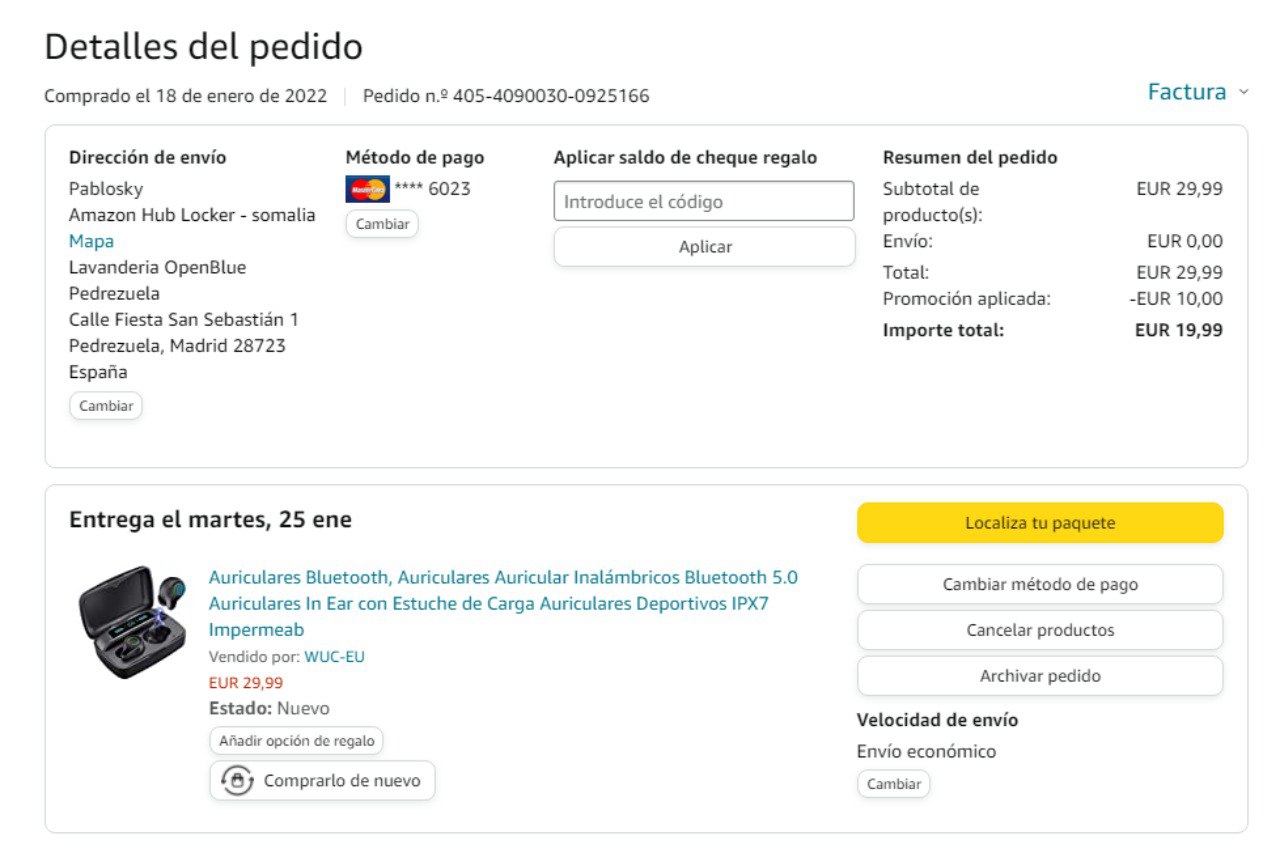Focus the gift card code input field
Image resolution: width=1280 pixels, height=857 pixels.
click(704, 201)
